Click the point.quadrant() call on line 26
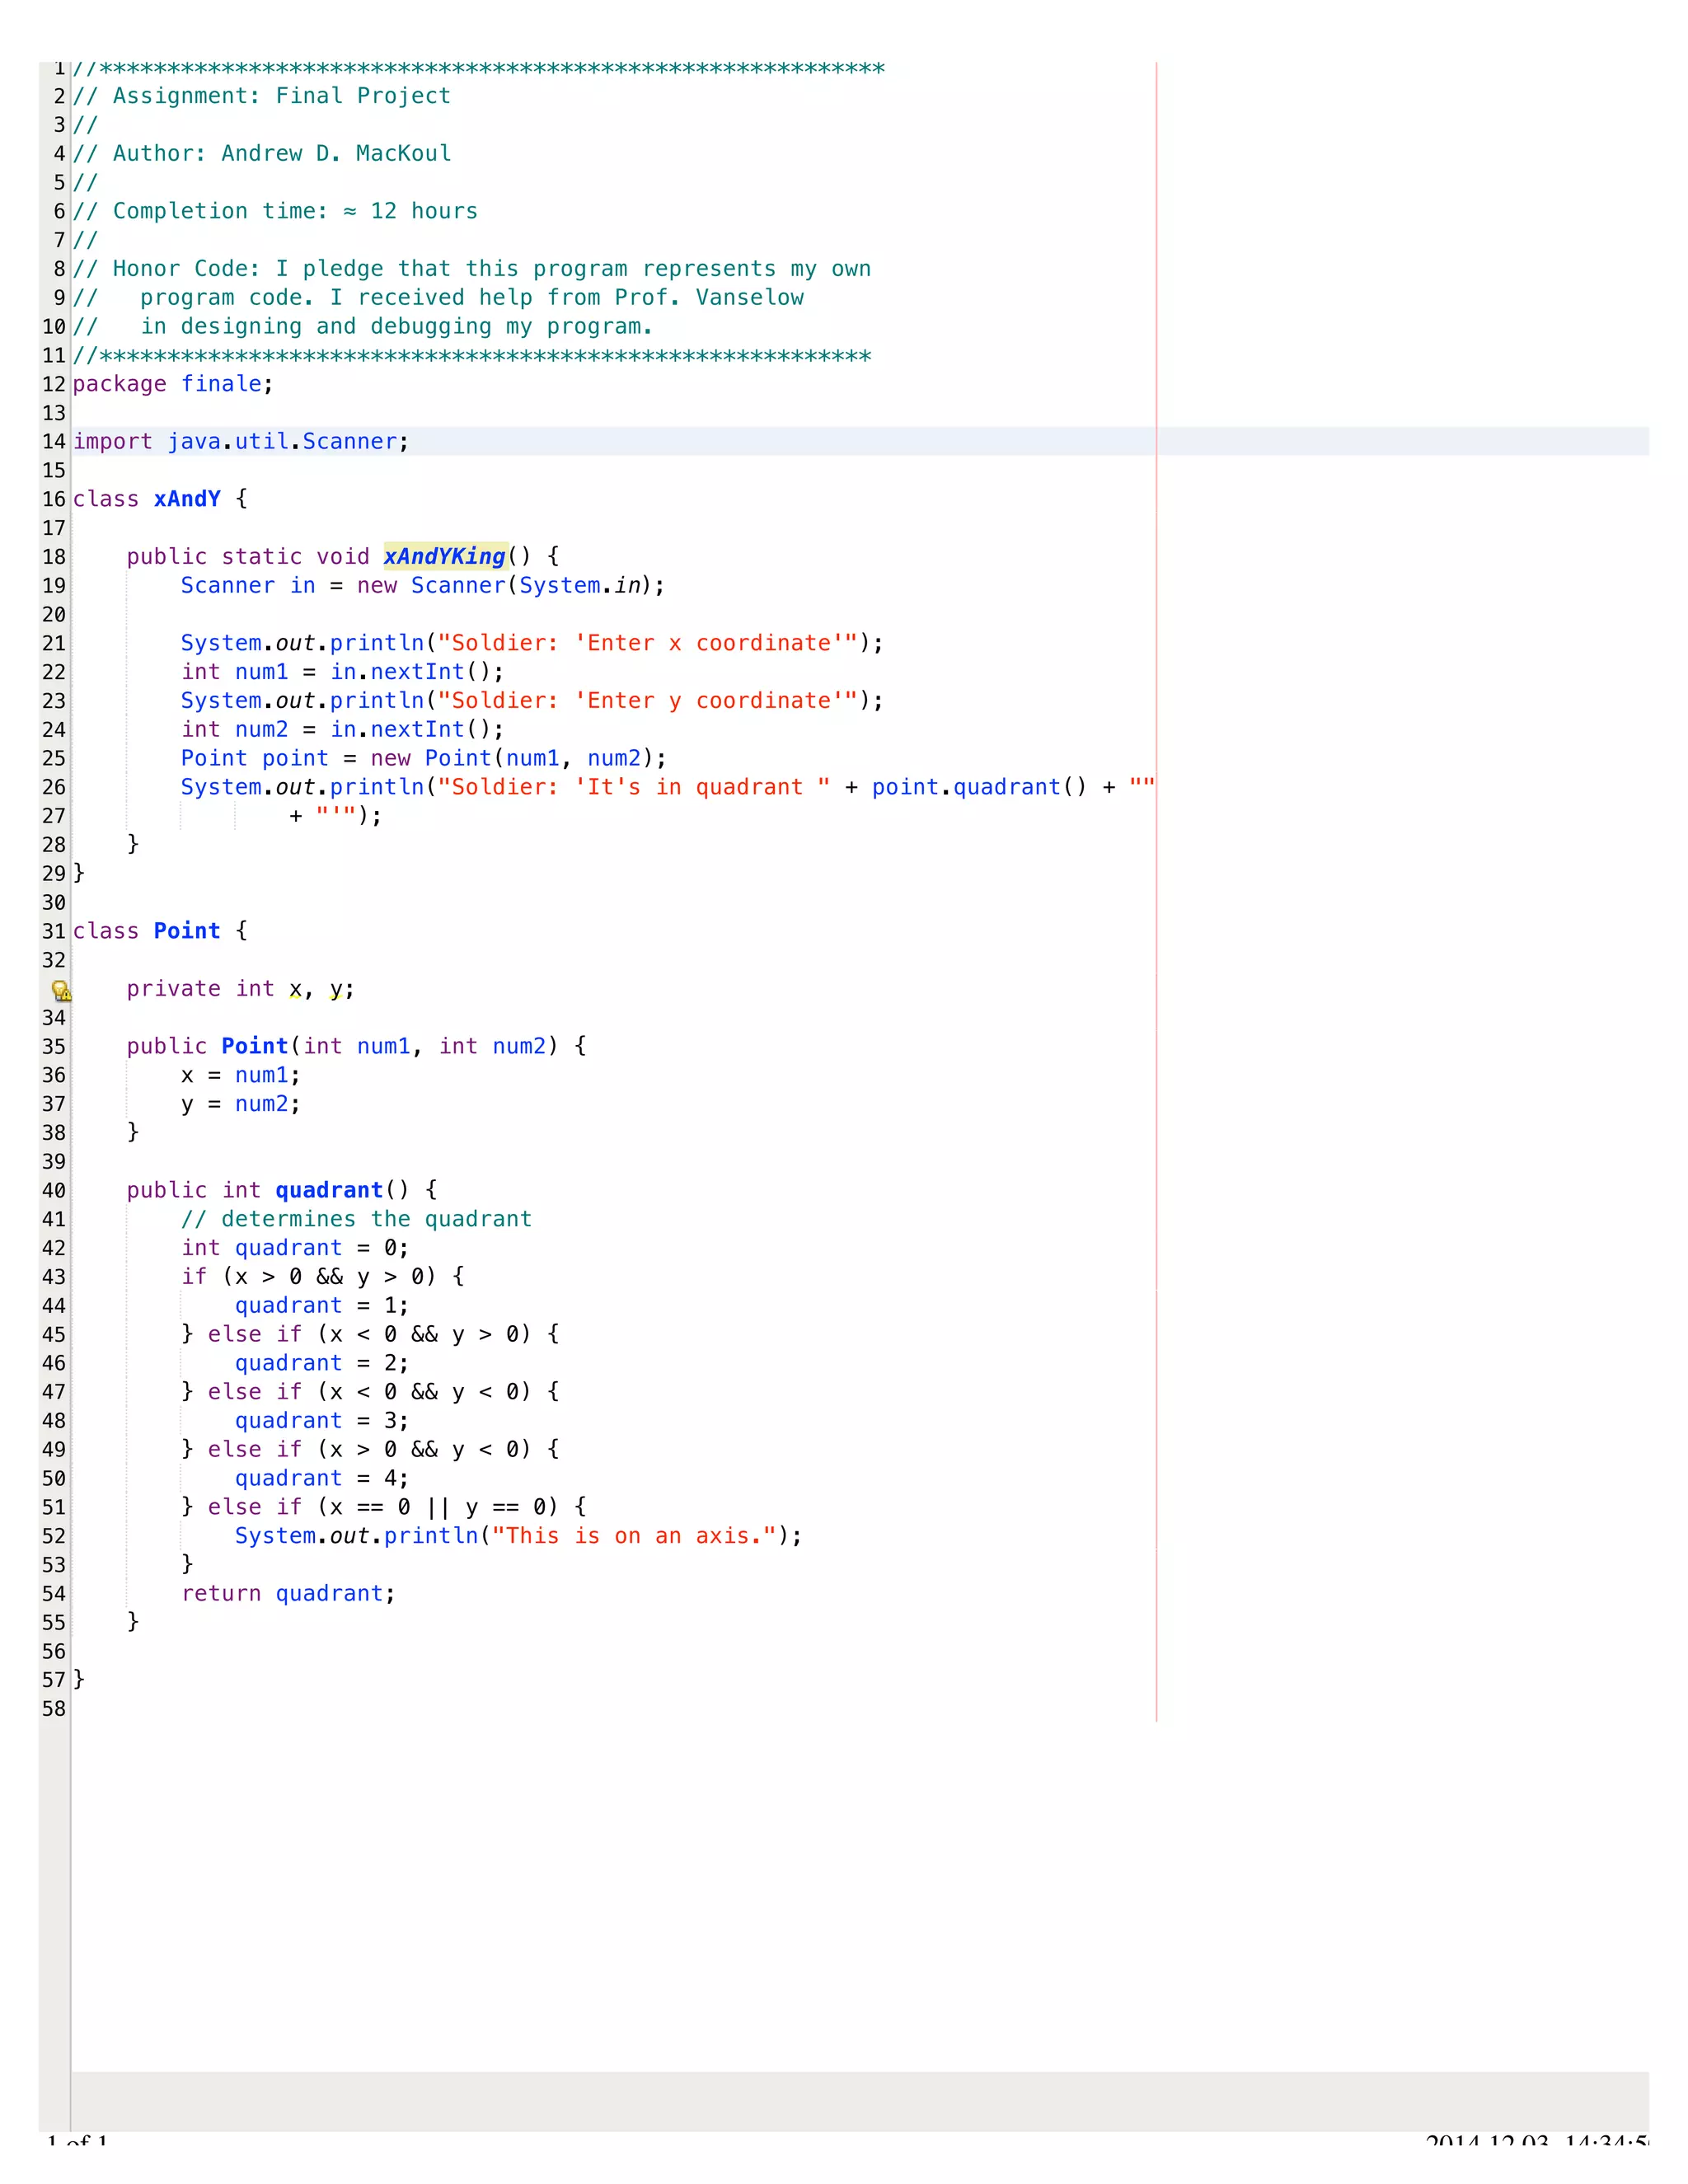The width and height of the screenshot is (1688, 2184). [979, 788]
